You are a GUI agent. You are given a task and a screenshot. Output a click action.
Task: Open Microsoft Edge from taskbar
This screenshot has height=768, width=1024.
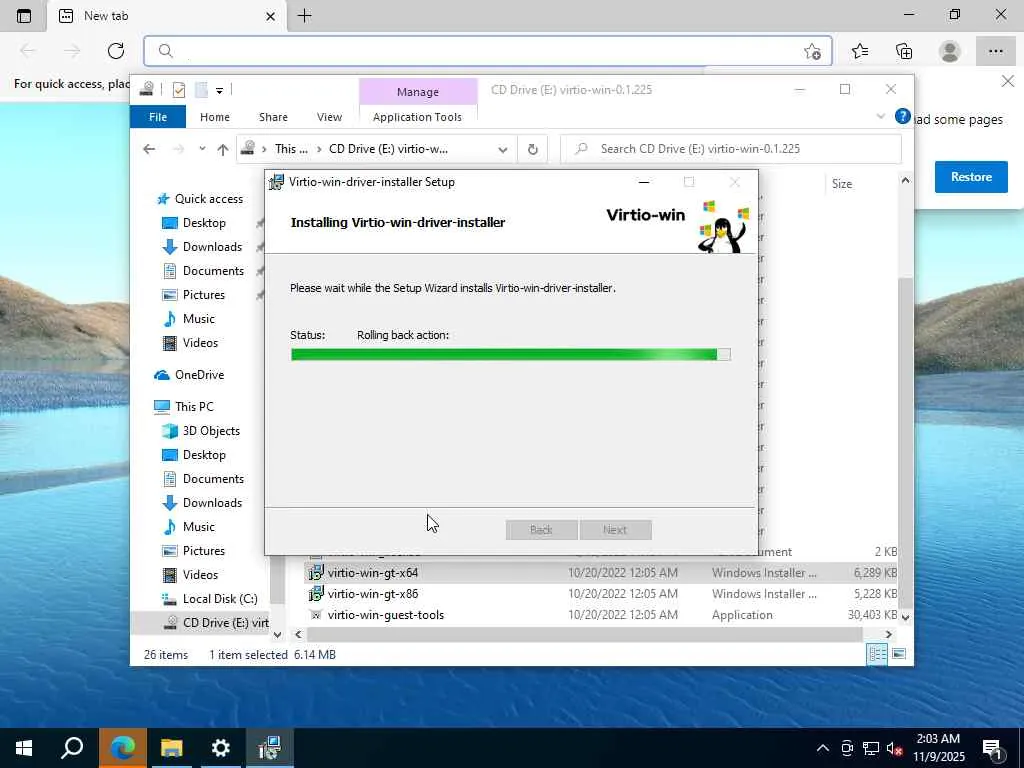pyautogui.click(x=123, y=748)
